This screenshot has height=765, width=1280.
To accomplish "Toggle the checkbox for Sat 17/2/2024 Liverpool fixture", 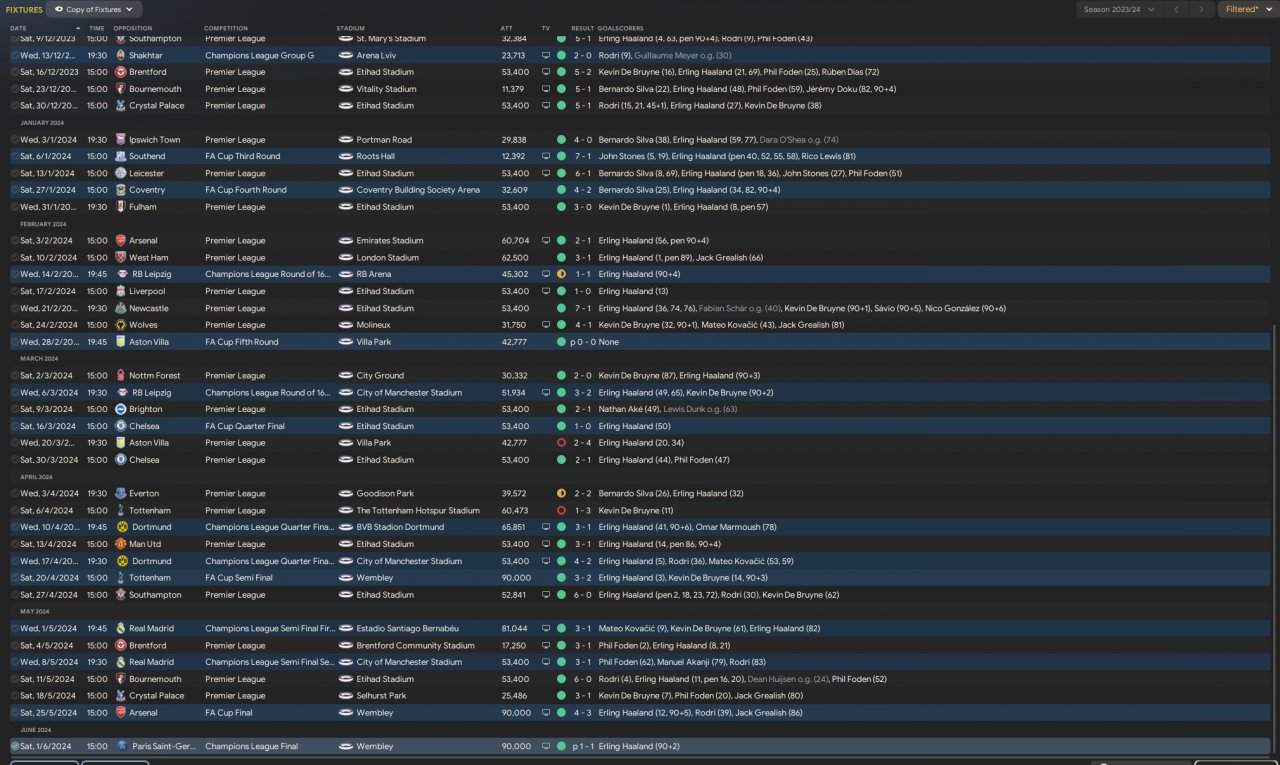I will pos(15,291).
